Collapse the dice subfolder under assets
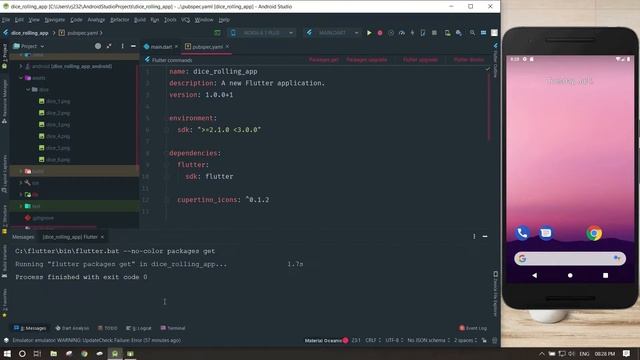The height and width of the screenshot is (360, 640). (28, 89)
